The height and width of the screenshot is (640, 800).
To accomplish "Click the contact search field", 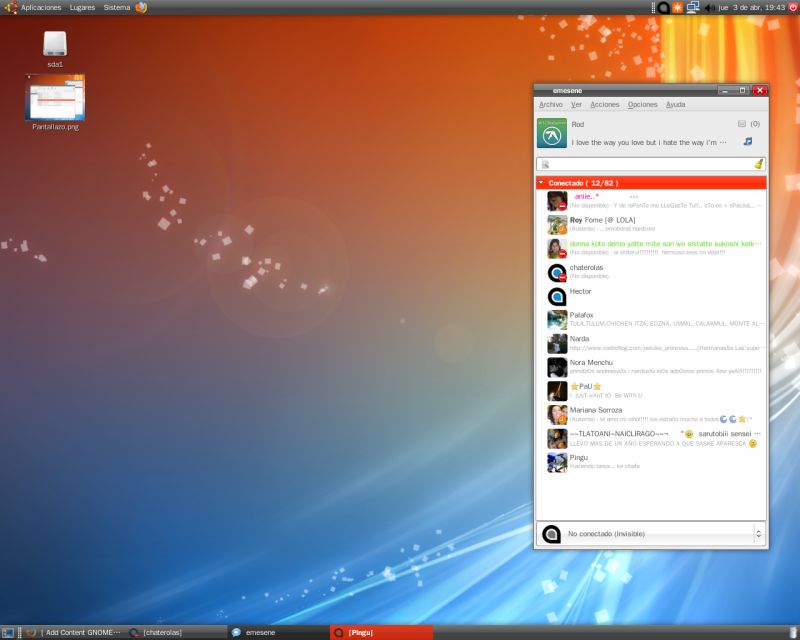I will click(651, 164).
